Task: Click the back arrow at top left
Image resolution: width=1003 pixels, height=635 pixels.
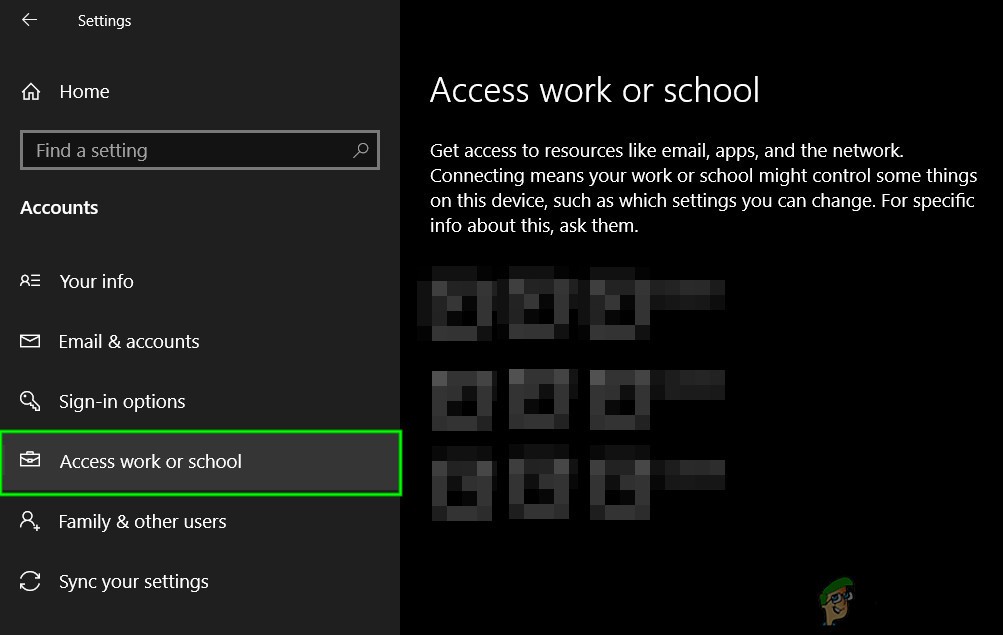Action: 28,18
